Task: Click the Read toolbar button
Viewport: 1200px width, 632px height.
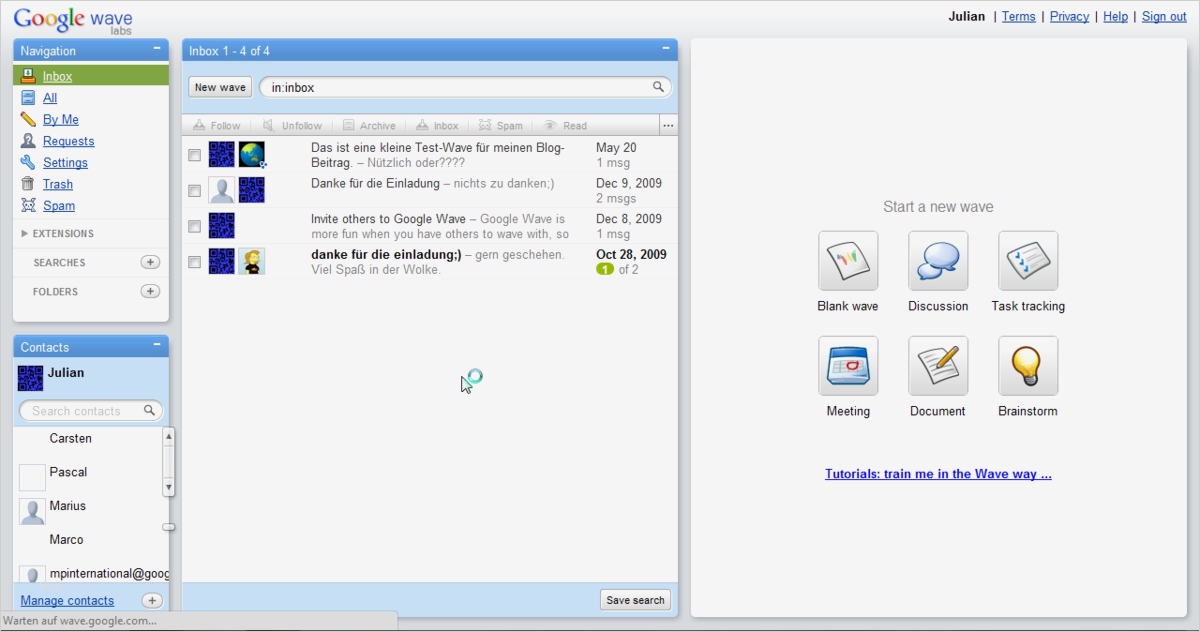Action: (565, 126)
